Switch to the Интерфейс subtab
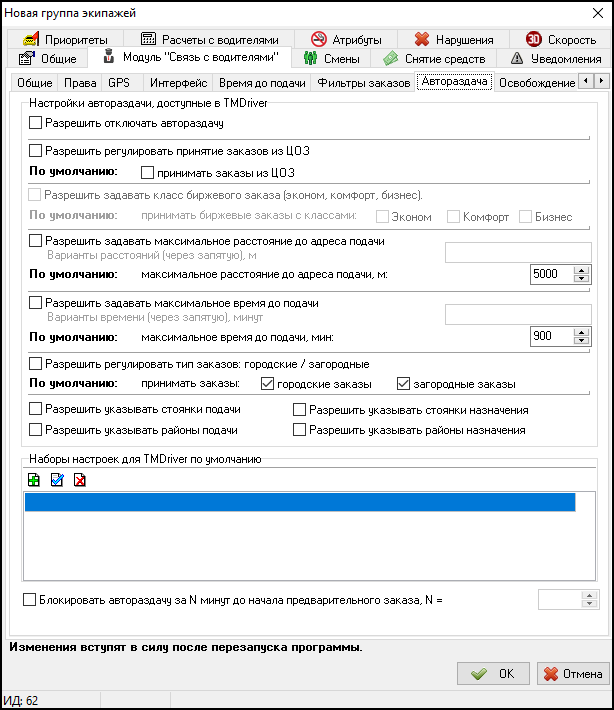The height and width of the screenshot is (710, 614). (x=178, y=83)
